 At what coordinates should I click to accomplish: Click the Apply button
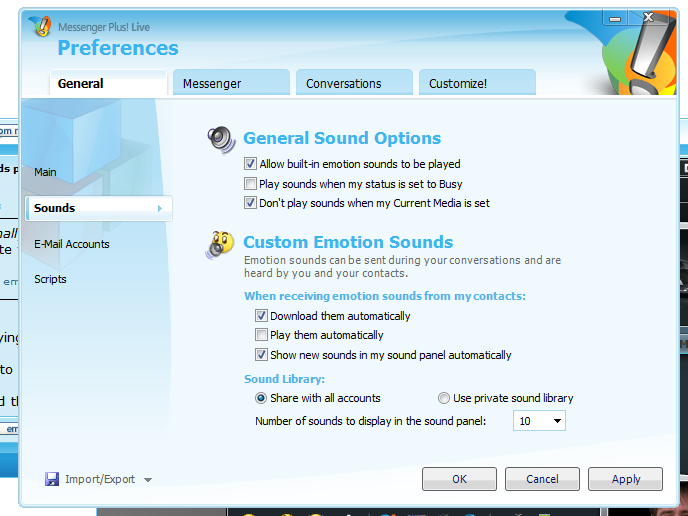(625, 479)
